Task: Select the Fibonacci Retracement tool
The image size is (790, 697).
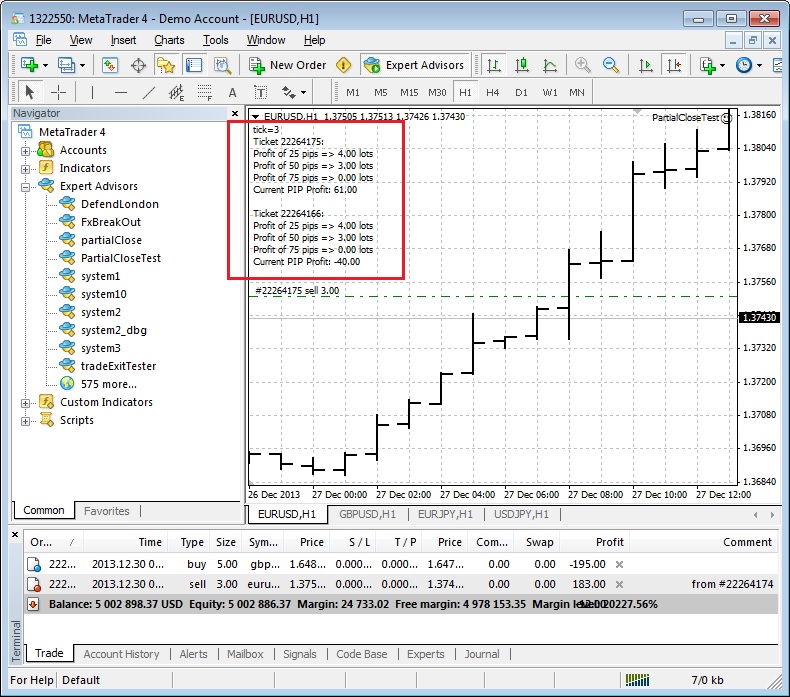Action: coord(205,92)
